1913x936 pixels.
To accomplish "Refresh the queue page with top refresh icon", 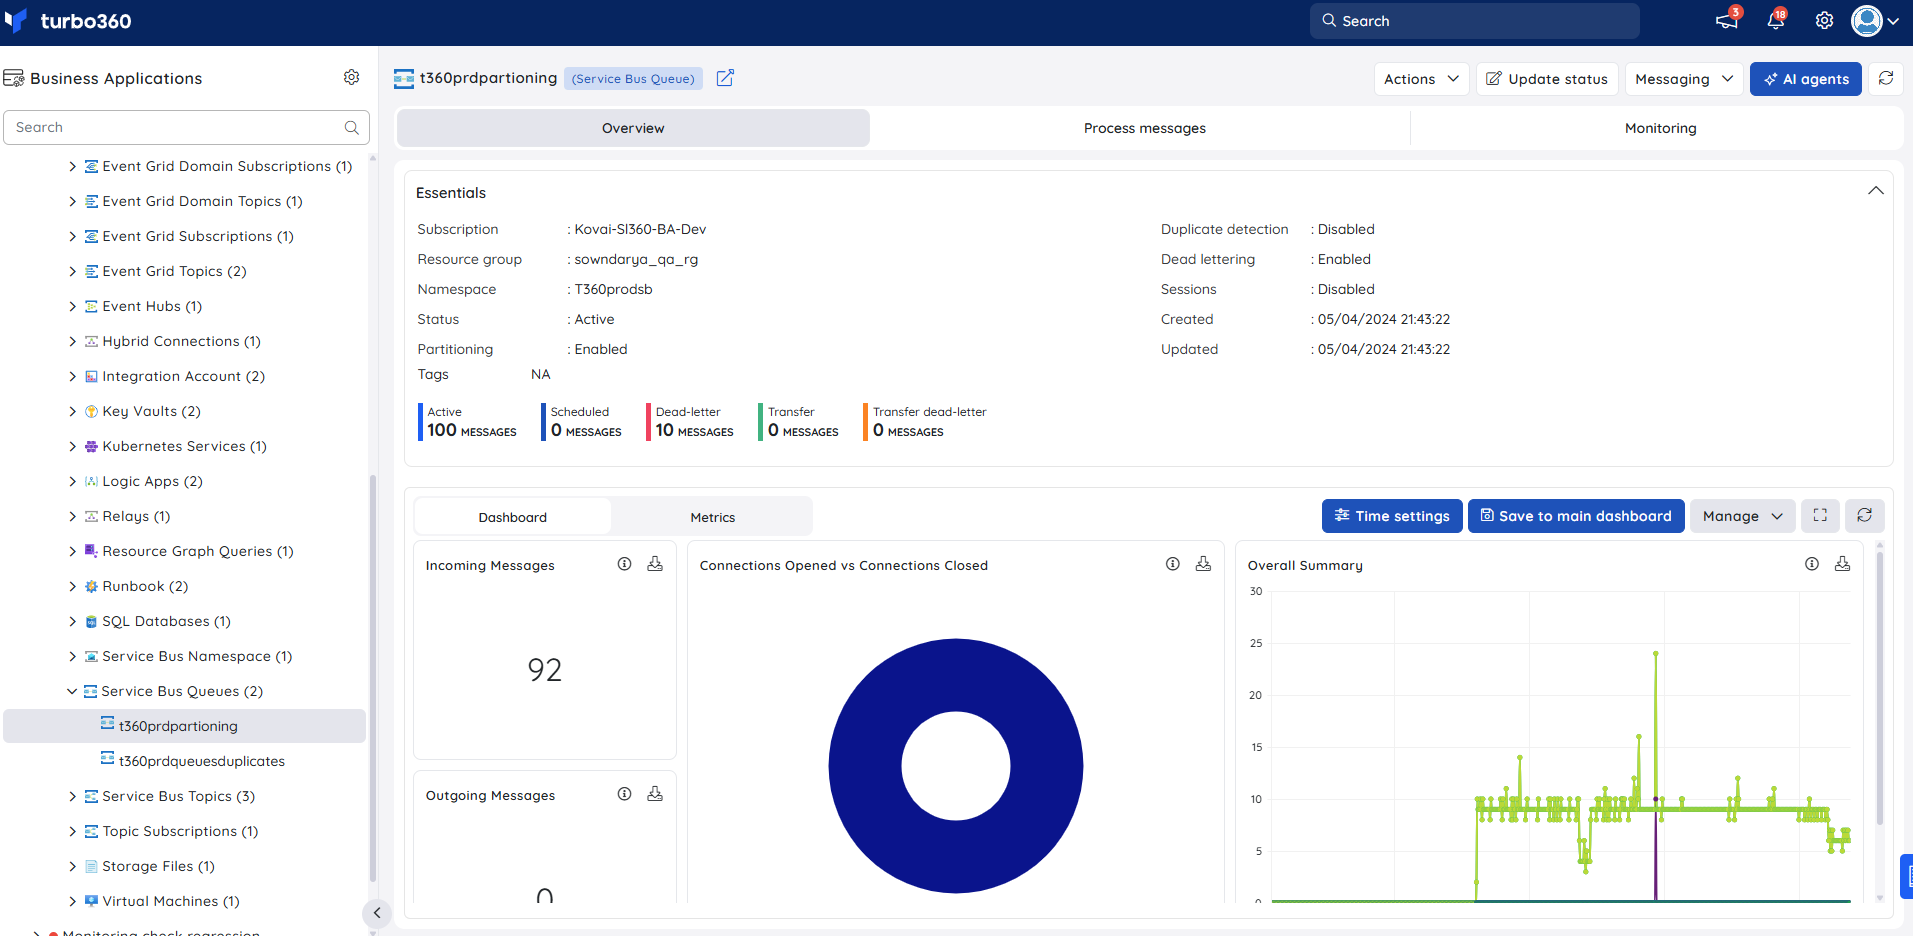I will [1886, 79].
